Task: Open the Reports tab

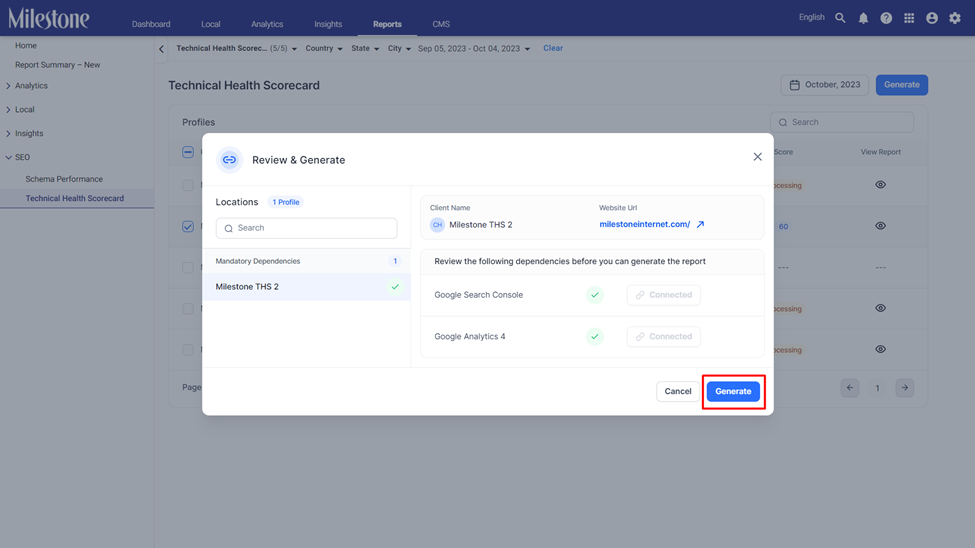Action: click(387, 24)
